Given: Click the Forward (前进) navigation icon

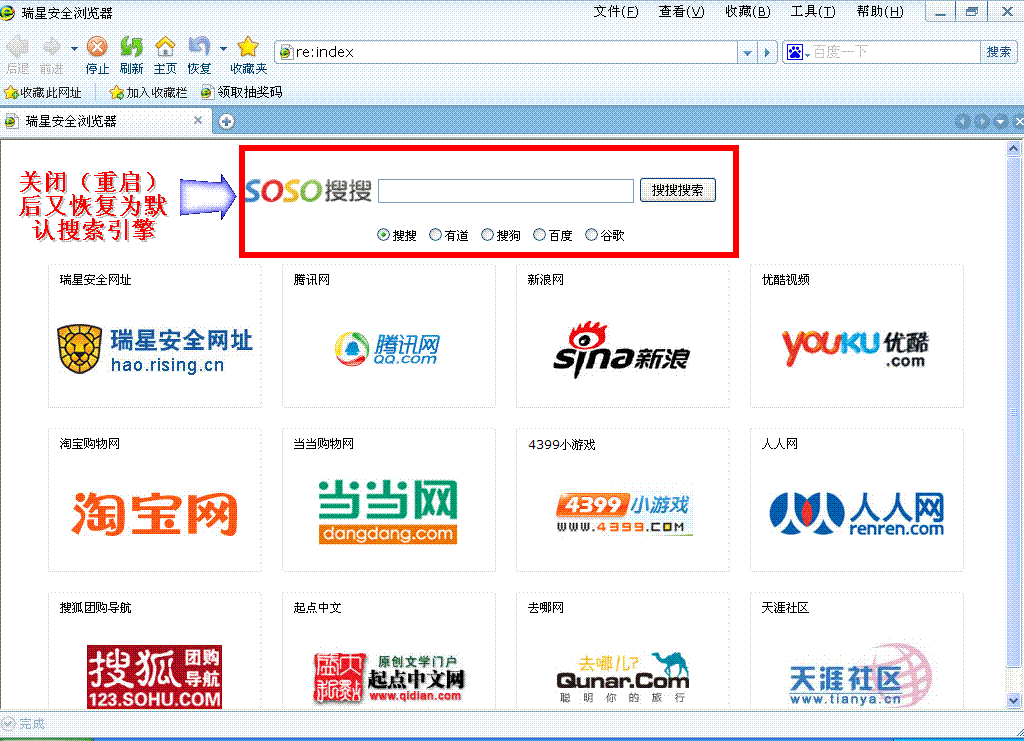Looking at the screenshot, I should pyautogui.click(x=51, y=47).
